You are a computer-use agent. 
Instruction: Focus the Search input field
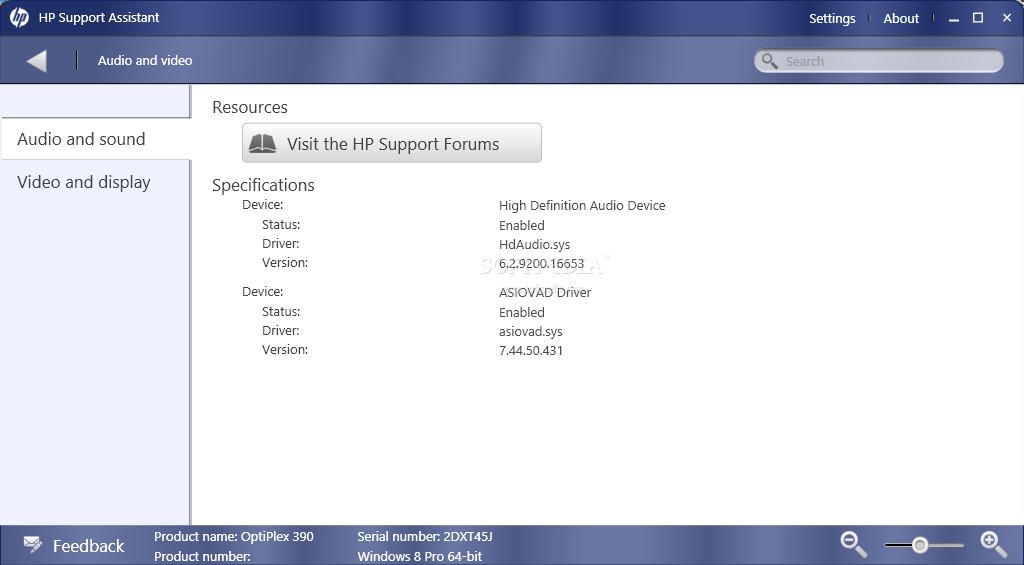click(879, 61)
